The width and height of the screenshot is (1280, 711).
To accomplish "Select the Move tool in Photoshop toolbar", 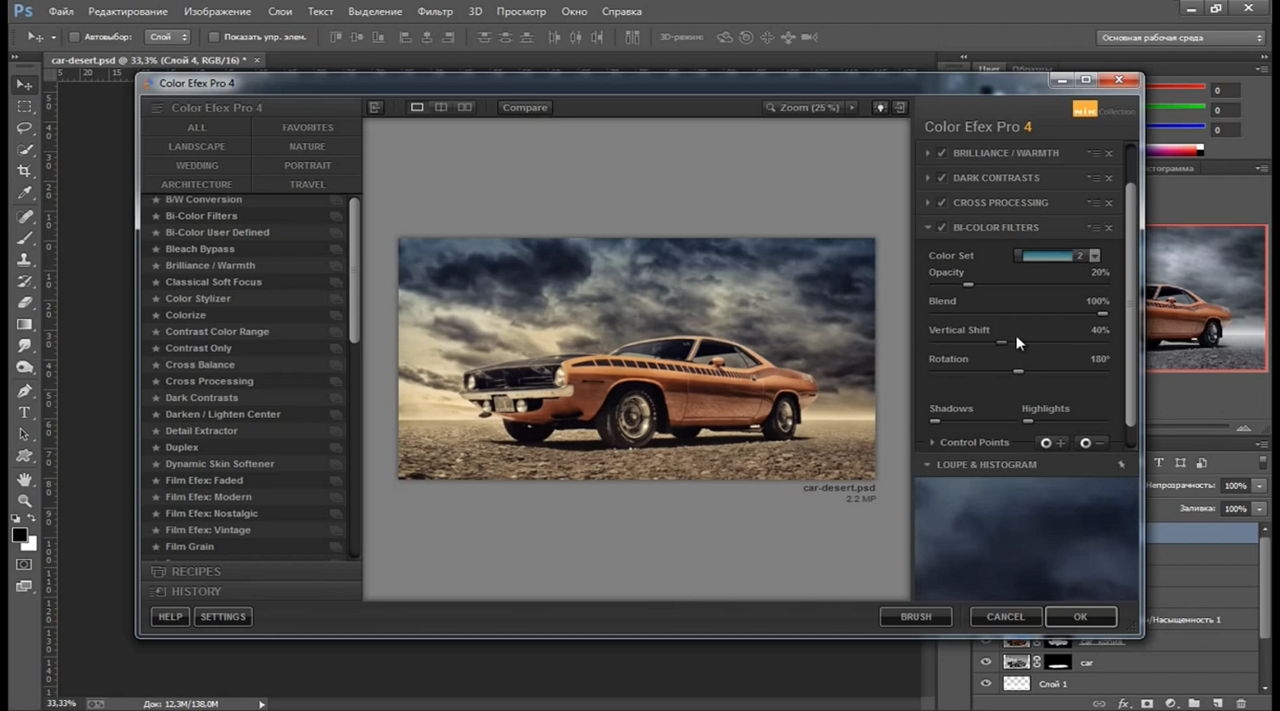I will pos(25,85).
